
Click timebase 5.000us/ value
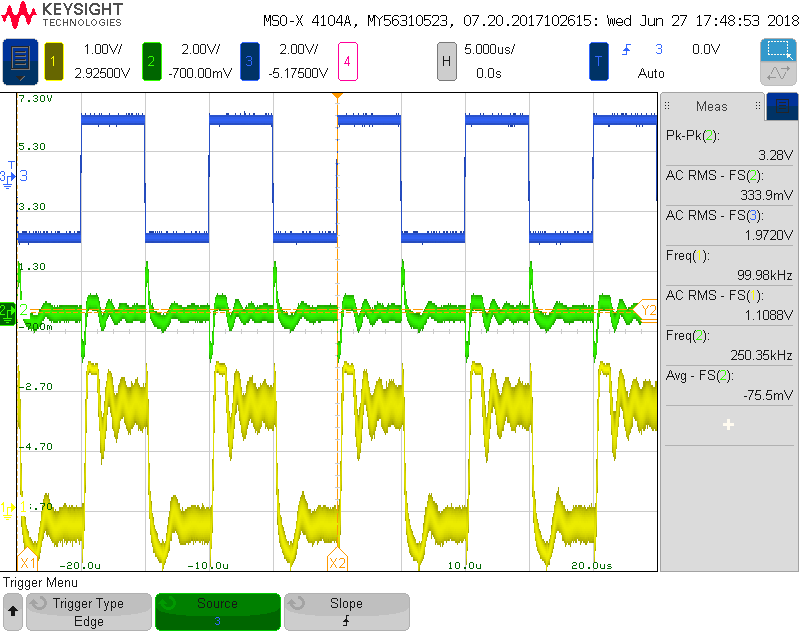pyautogui.click(x=489, y=49)
